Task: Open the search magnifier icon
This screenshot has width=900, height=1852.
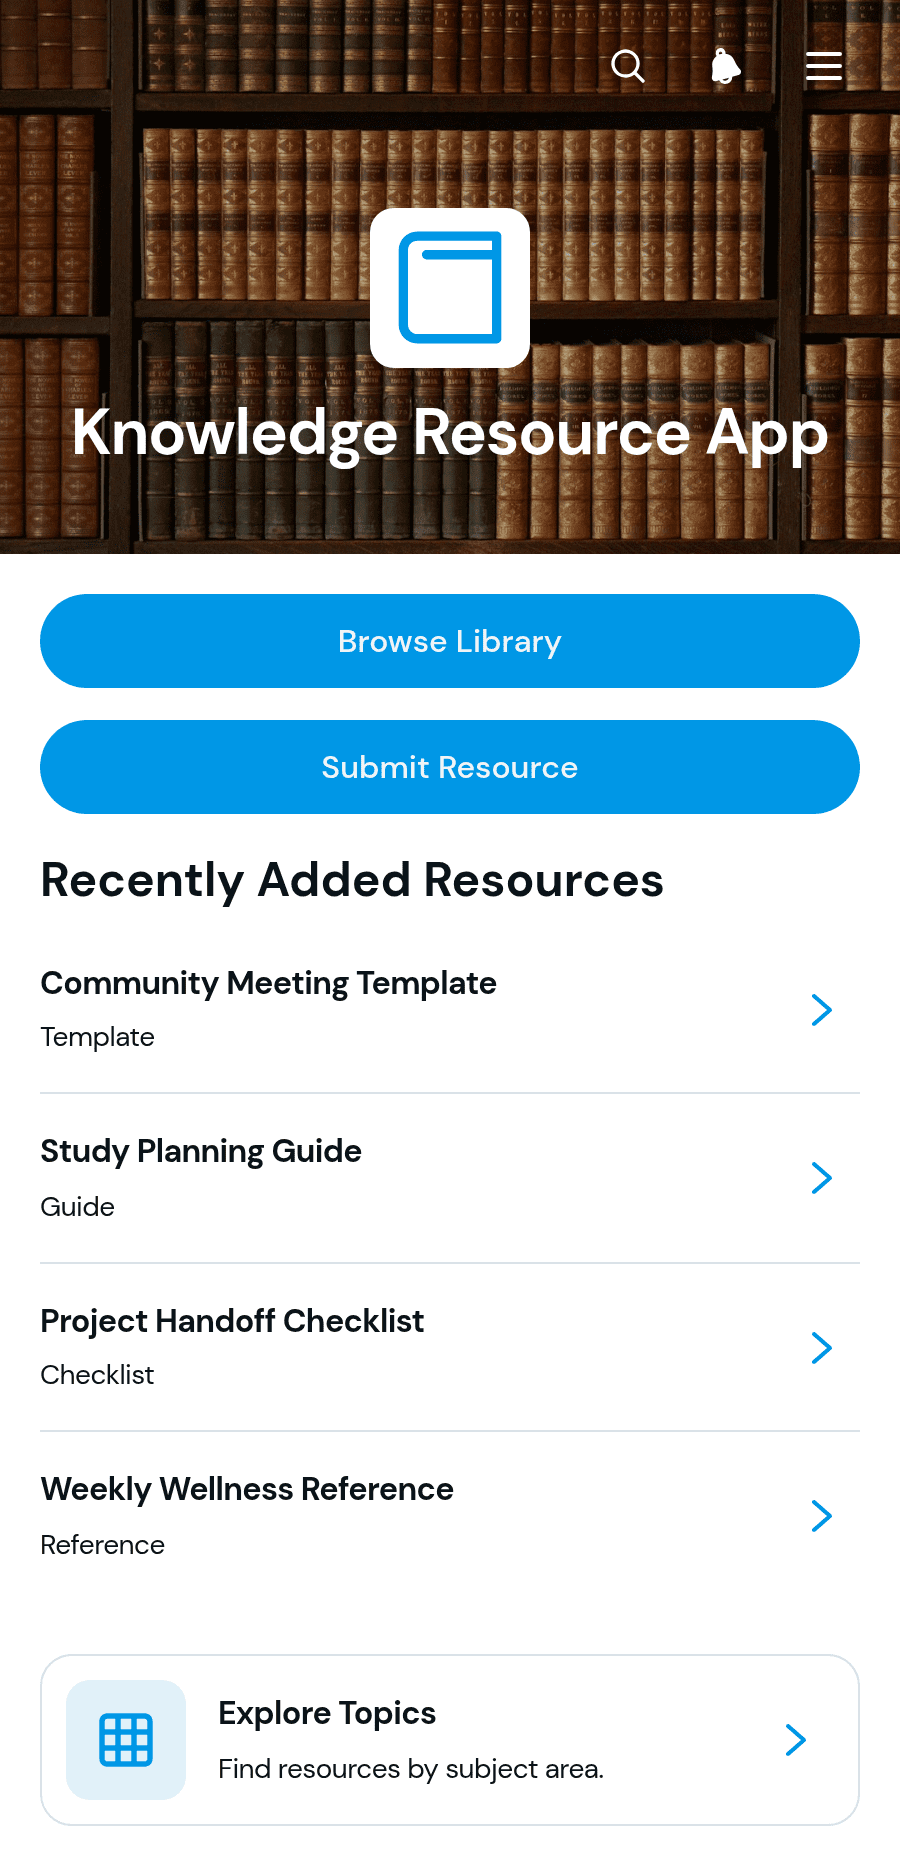Action: tap(628, 67)
